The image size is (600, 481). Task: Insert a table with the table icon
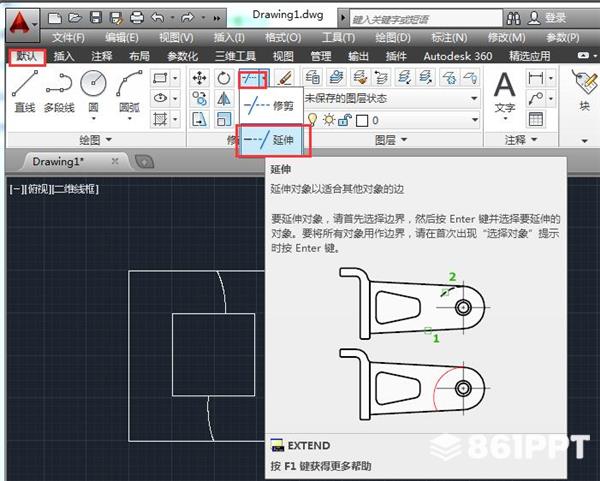[535, 119]
